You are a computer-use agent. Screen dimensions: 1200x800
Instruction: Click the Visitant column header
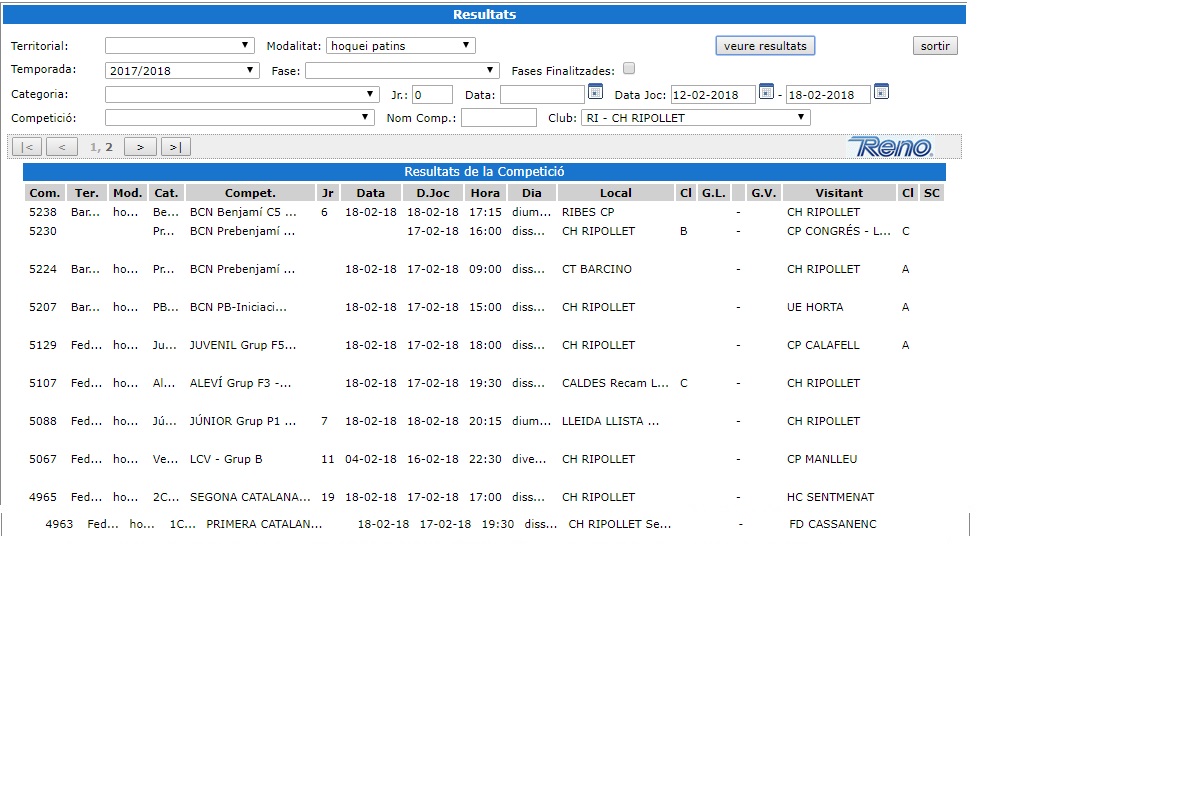pos(838,193)
